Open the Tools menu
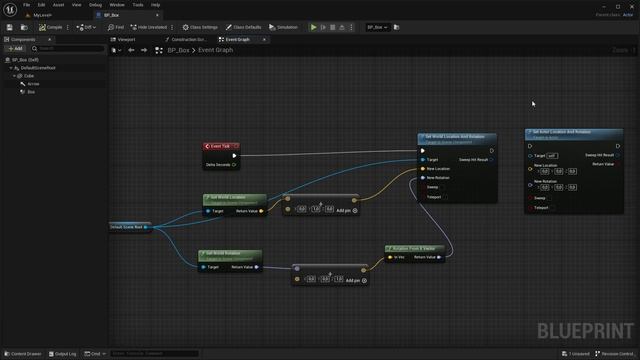This screenshot has width=640, height=360. pyautogui.click(x=138, y=5)
